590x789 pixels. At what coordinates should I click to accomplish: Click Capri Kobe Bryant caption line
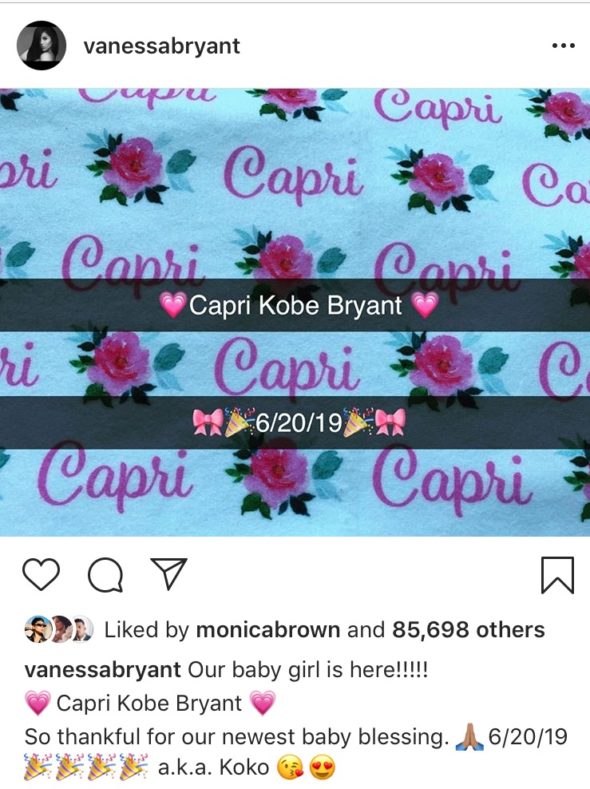[x=150, y=703]
